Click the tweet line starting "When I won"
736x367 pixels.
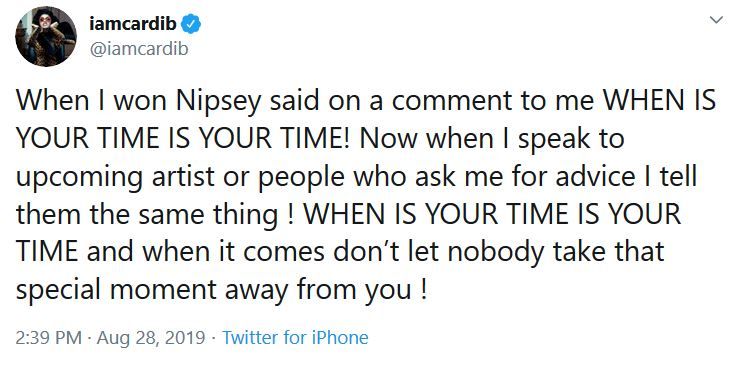[366, 103]
